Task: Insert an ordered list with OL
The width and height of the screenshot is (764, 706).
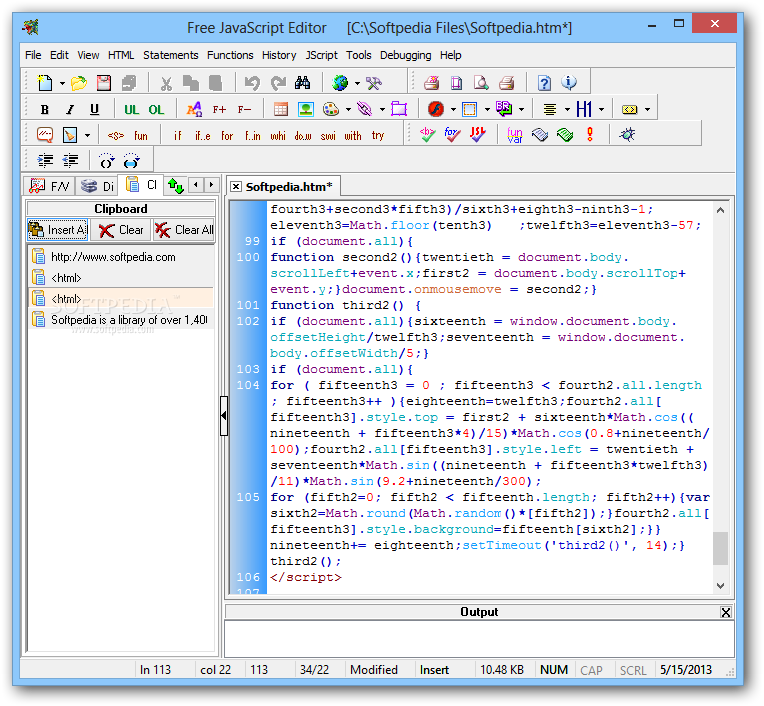Action: click(x=156, y=110)
